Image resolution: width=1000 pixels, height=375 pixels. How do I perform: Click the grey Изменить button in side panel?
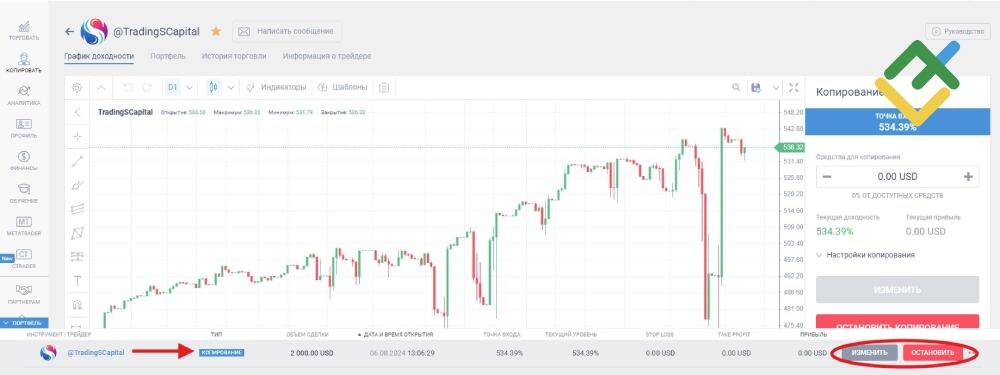pos(897,290)
